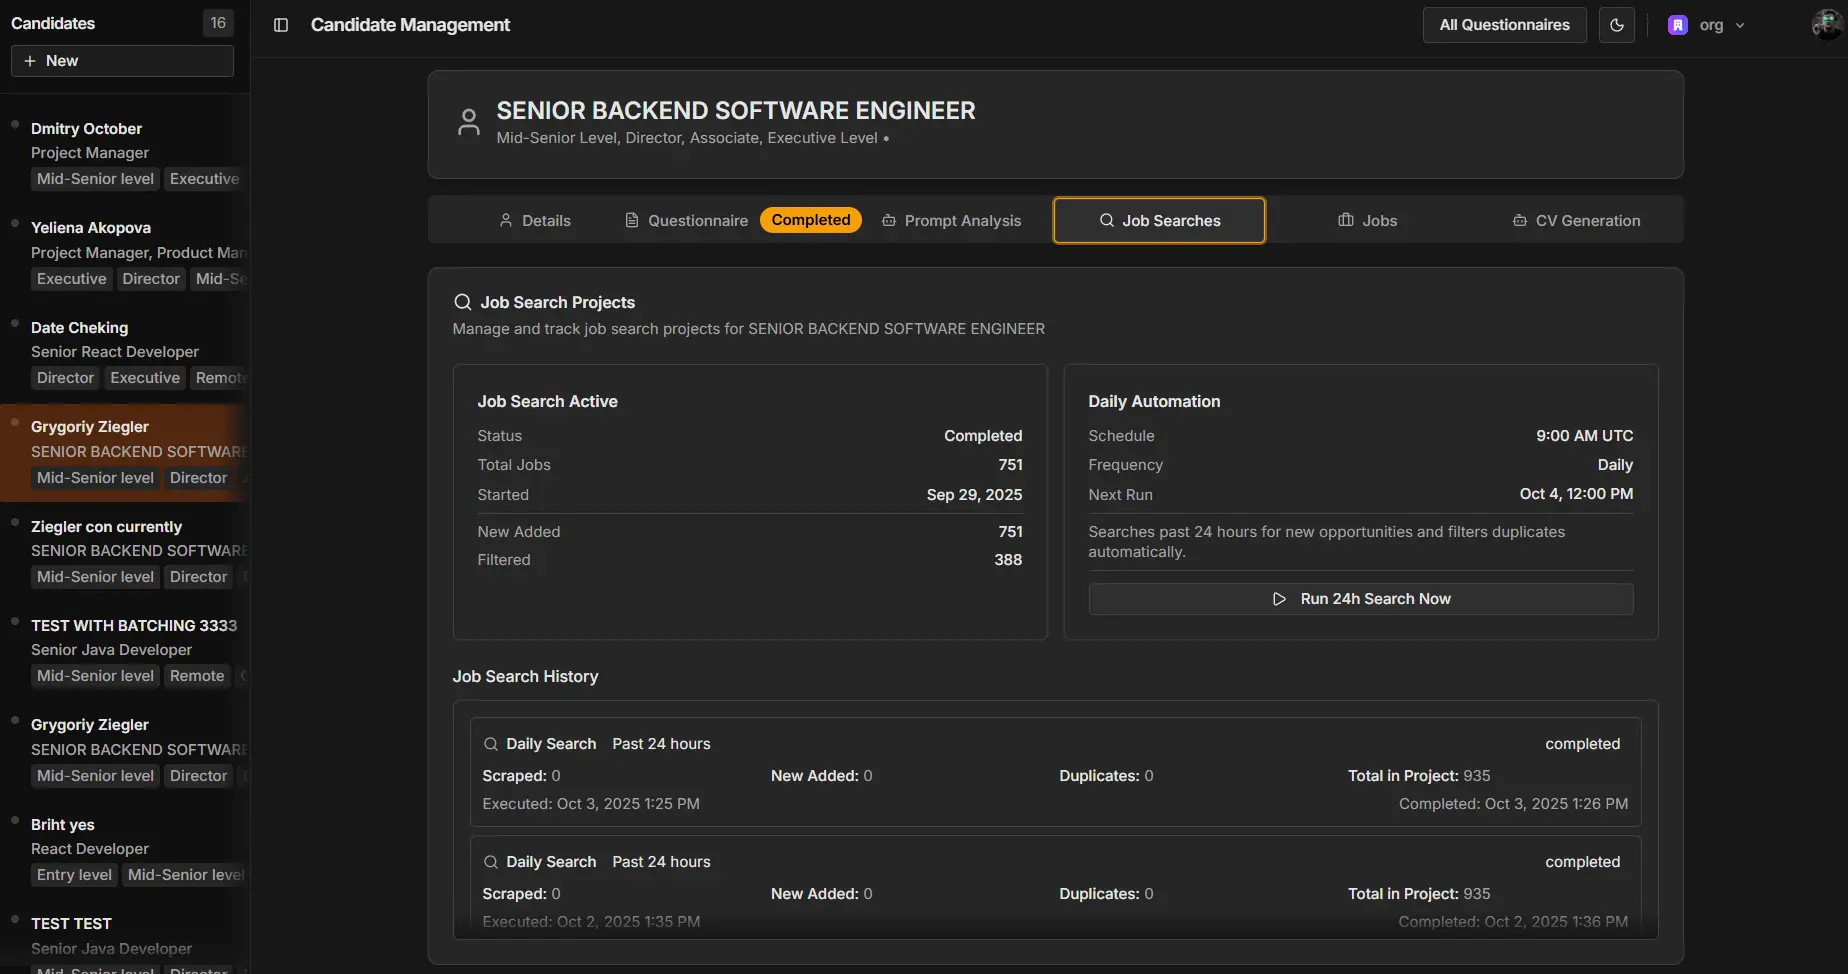The height and width of the screenshot is (974, 1848).
Task: Click the Job Search Projects magnifier icon
Action: (x=462, y=302)
